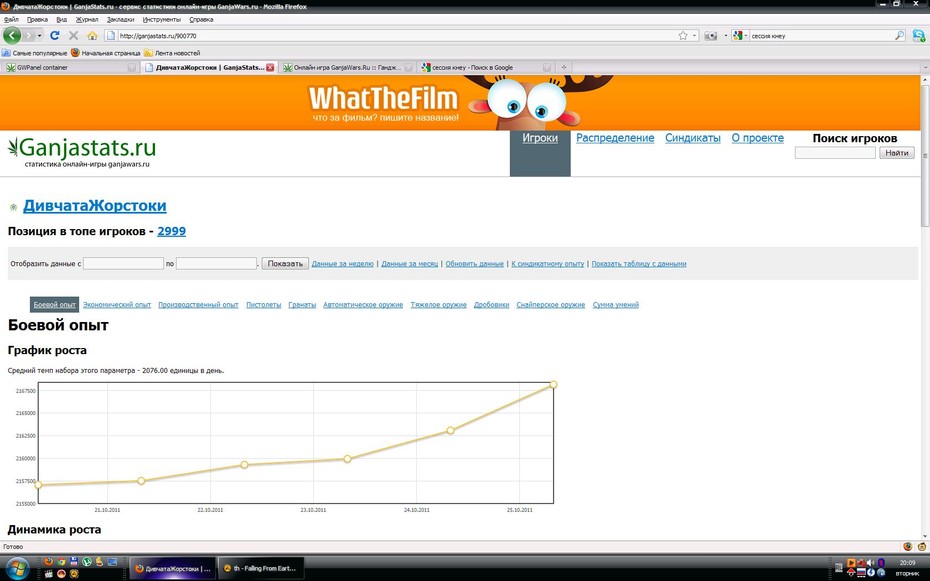
Task: Click the Показать таблицу с данными link
Action: point(639,264)
